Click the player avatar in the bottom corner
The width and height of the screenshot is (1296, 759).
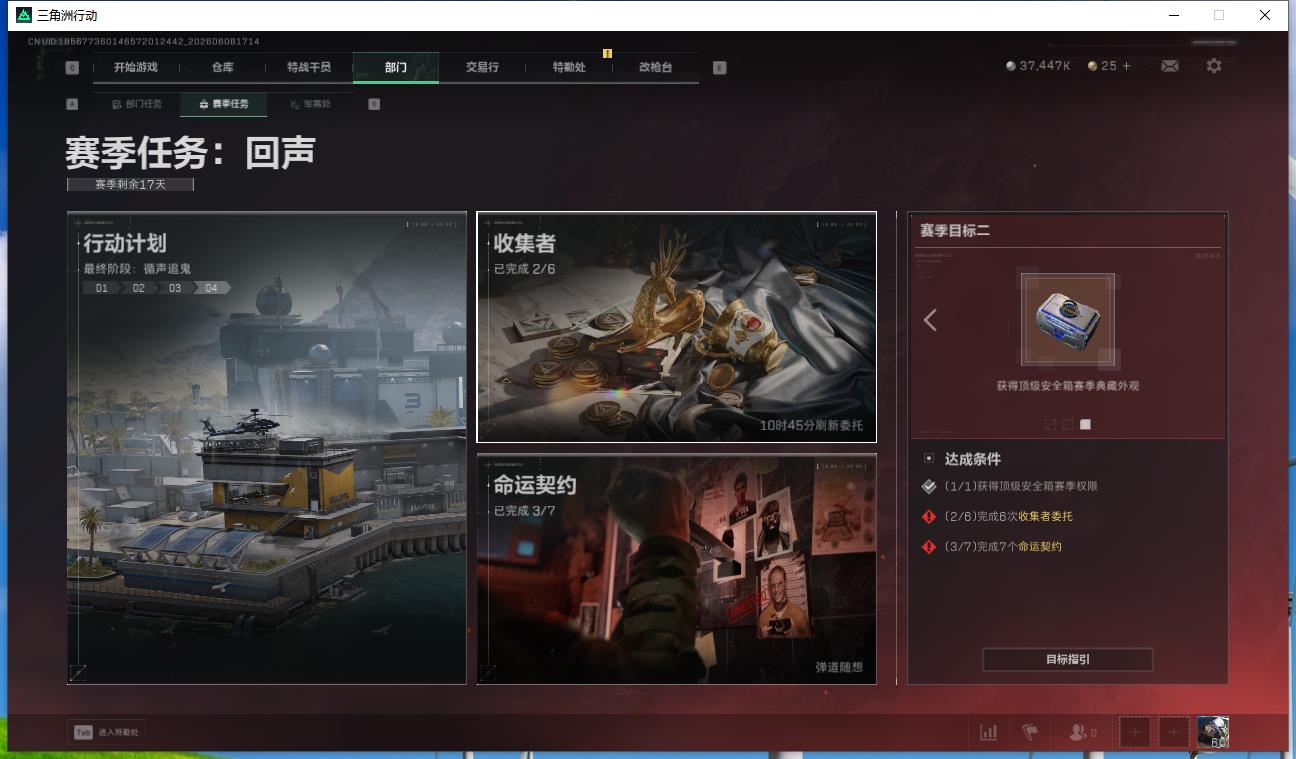(1213, 732)
